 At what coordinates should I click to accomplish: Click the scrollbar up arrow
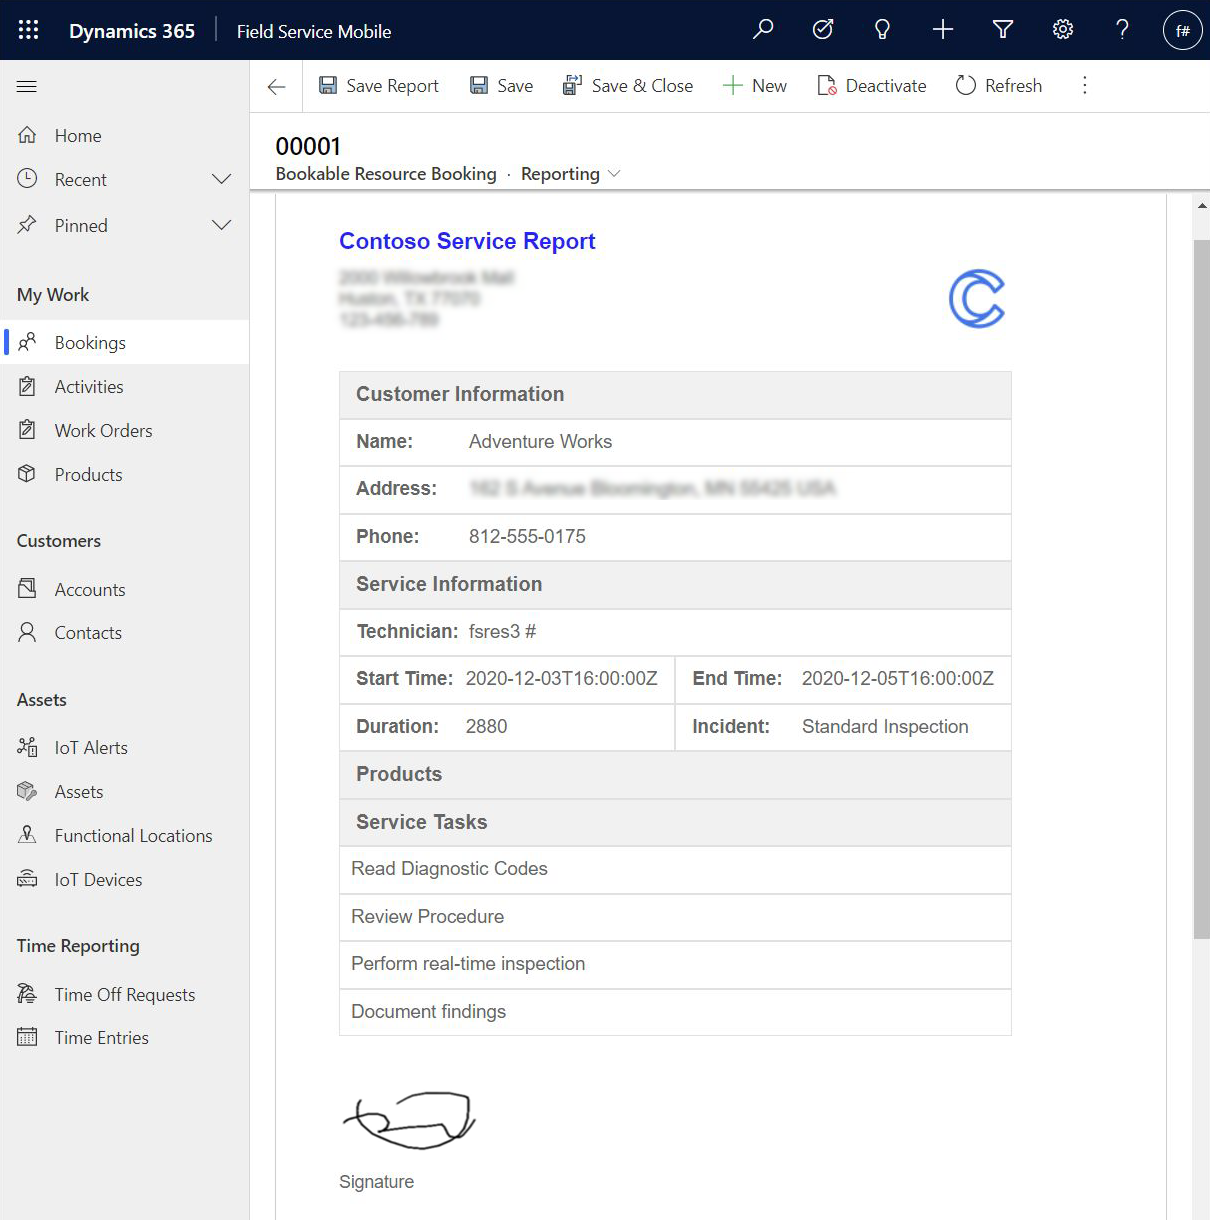[1201, 206]
